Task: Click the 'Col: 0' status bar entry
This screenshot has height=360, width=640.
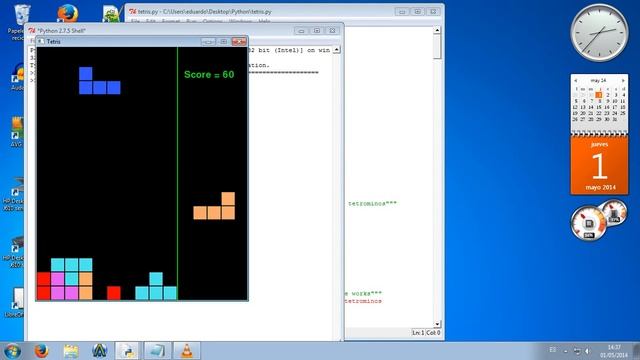Action: 433,333
